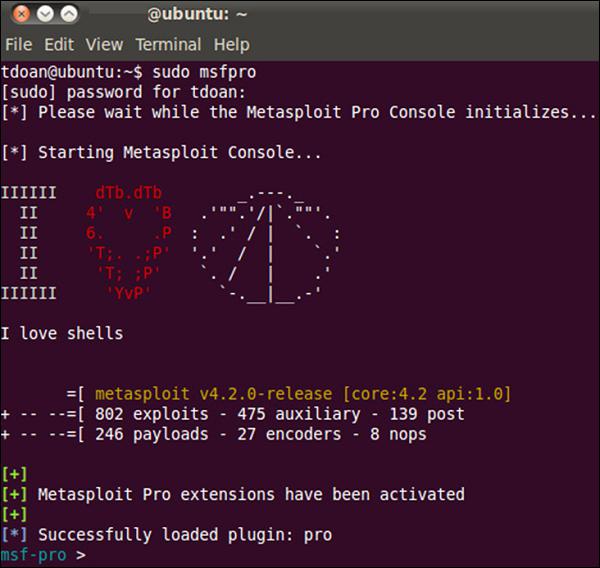The width and height of the screenshot is (600, 568).
Task: Click the '8 nops' text
Action: (x=398, y=434)
